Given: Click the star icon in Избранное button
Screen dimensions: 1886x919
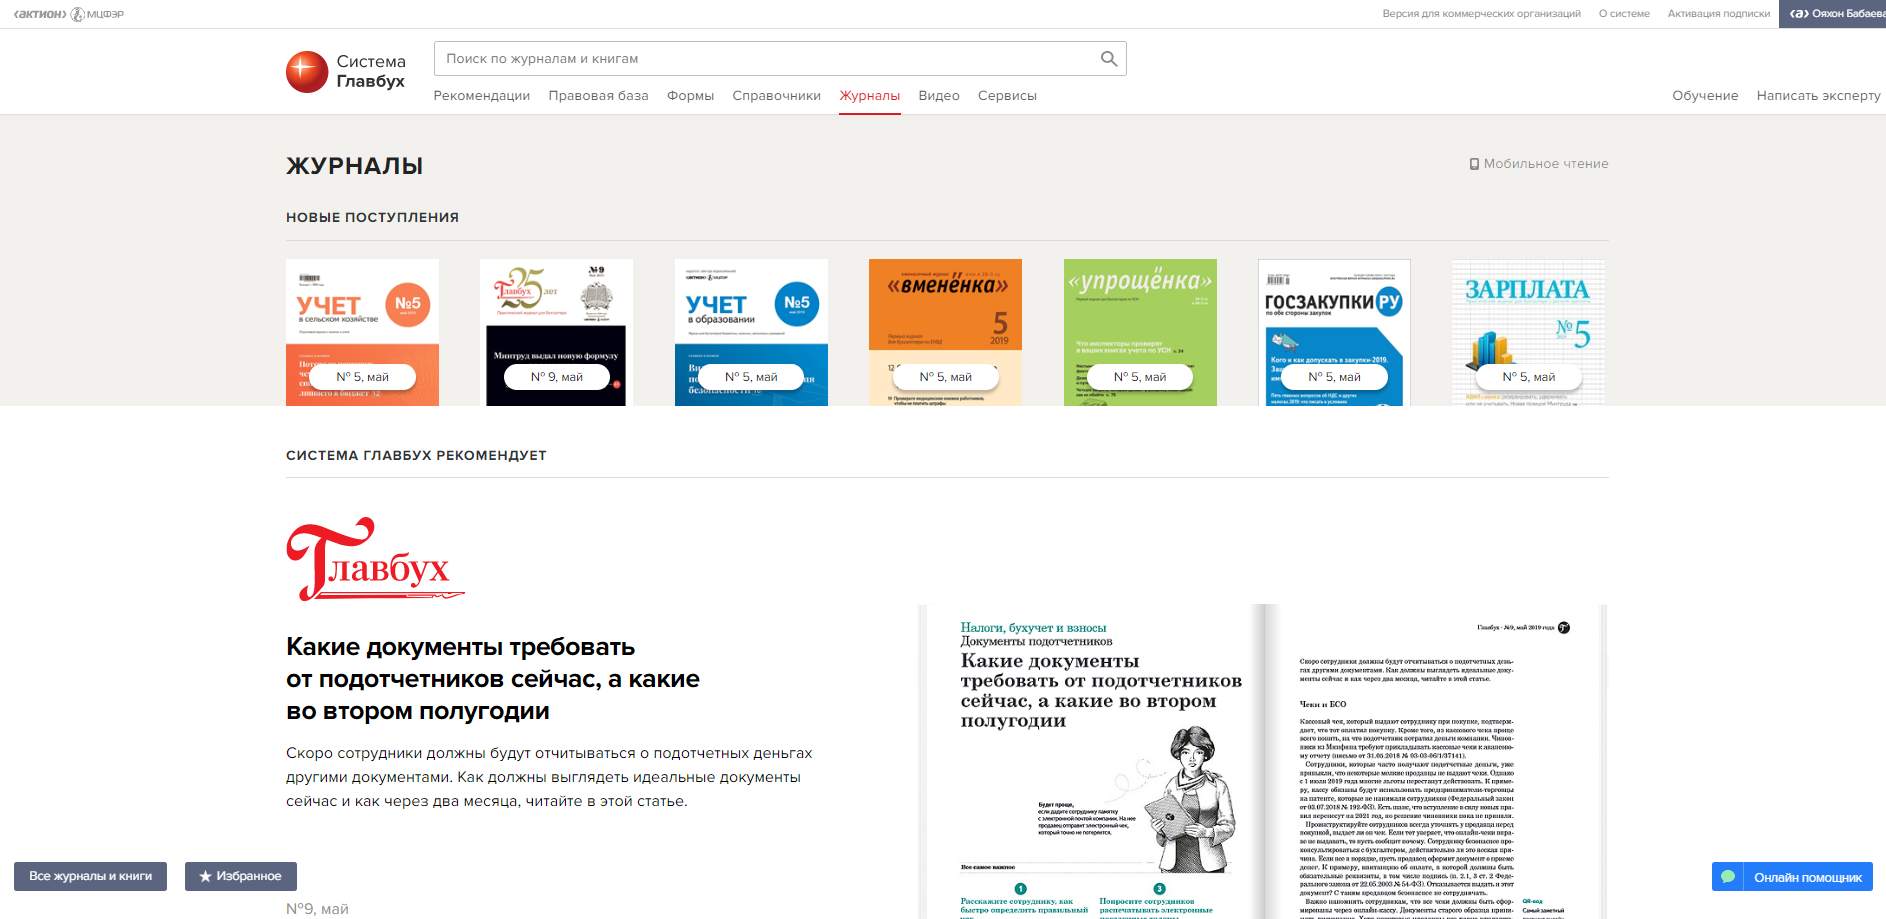Looking at the screenshot, I should coord(205,876).
